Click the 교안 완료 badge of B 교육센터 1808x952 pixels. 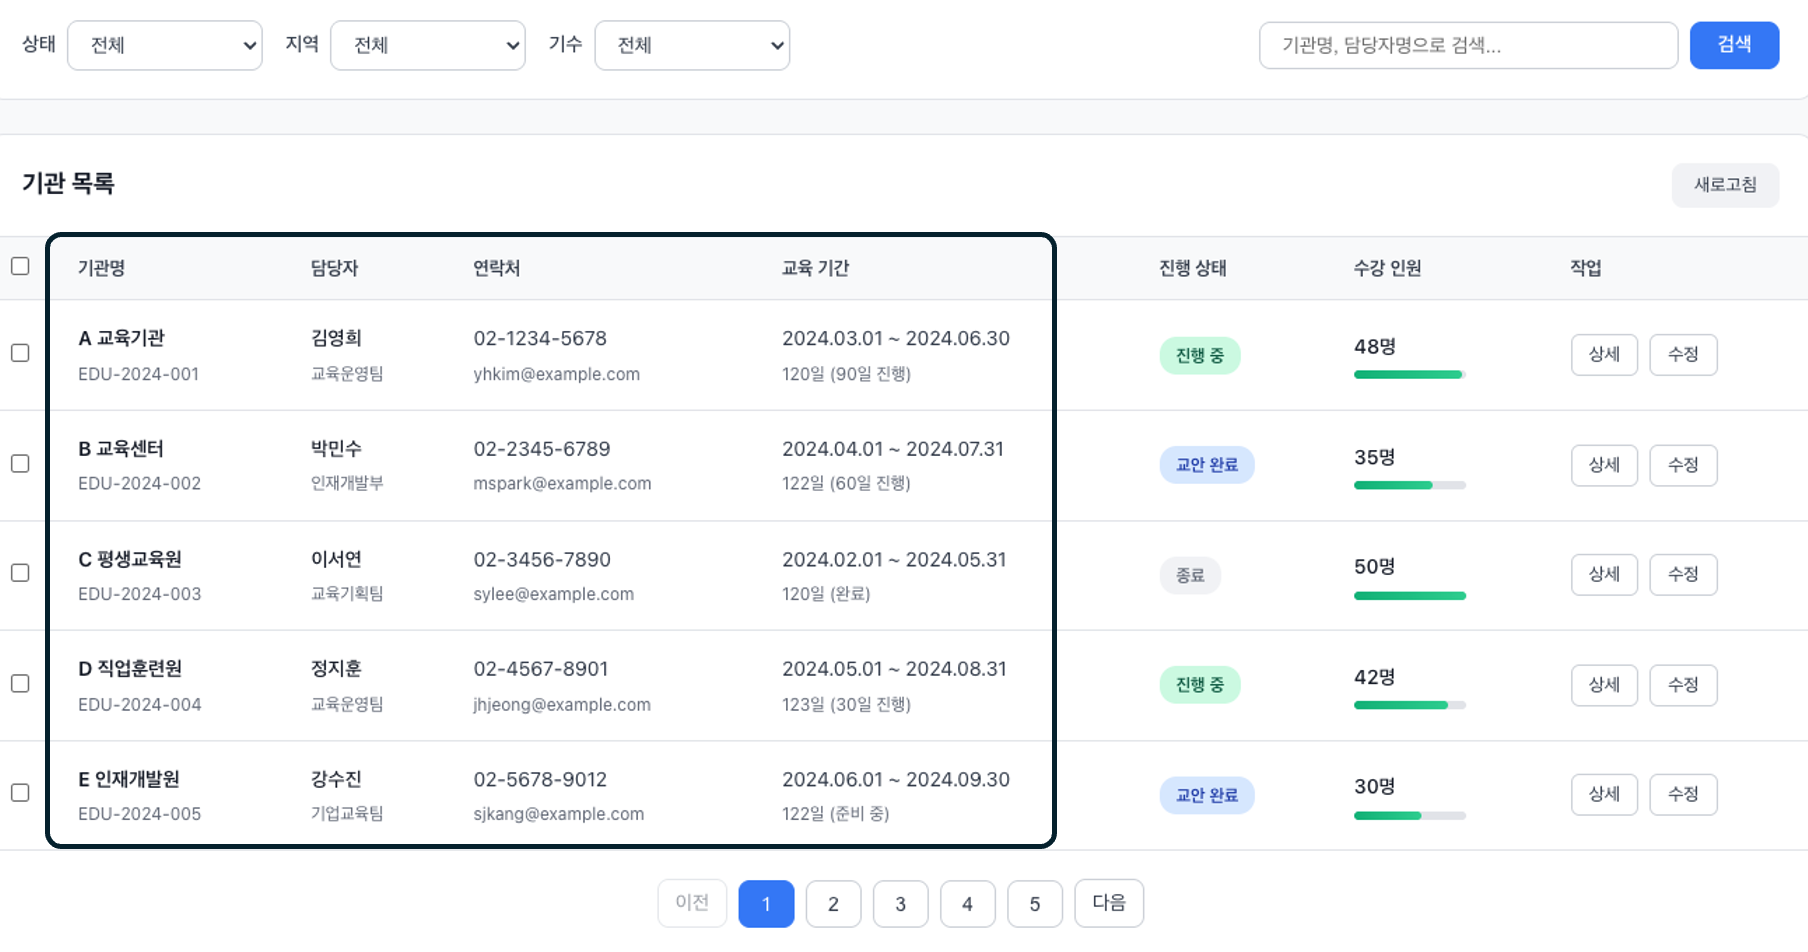point(1207,464)
